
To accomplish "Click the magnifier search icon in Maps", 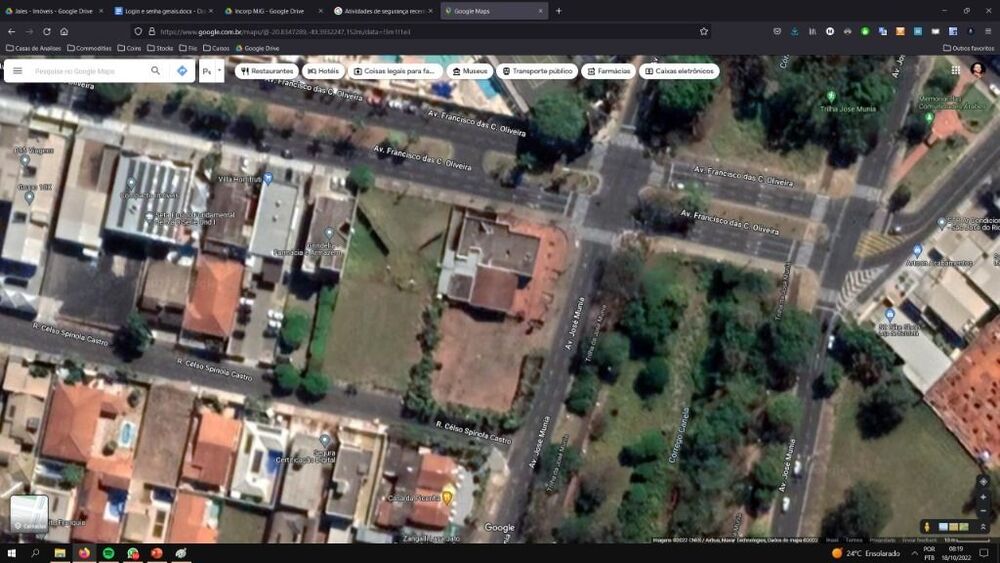I will [156, 71].
